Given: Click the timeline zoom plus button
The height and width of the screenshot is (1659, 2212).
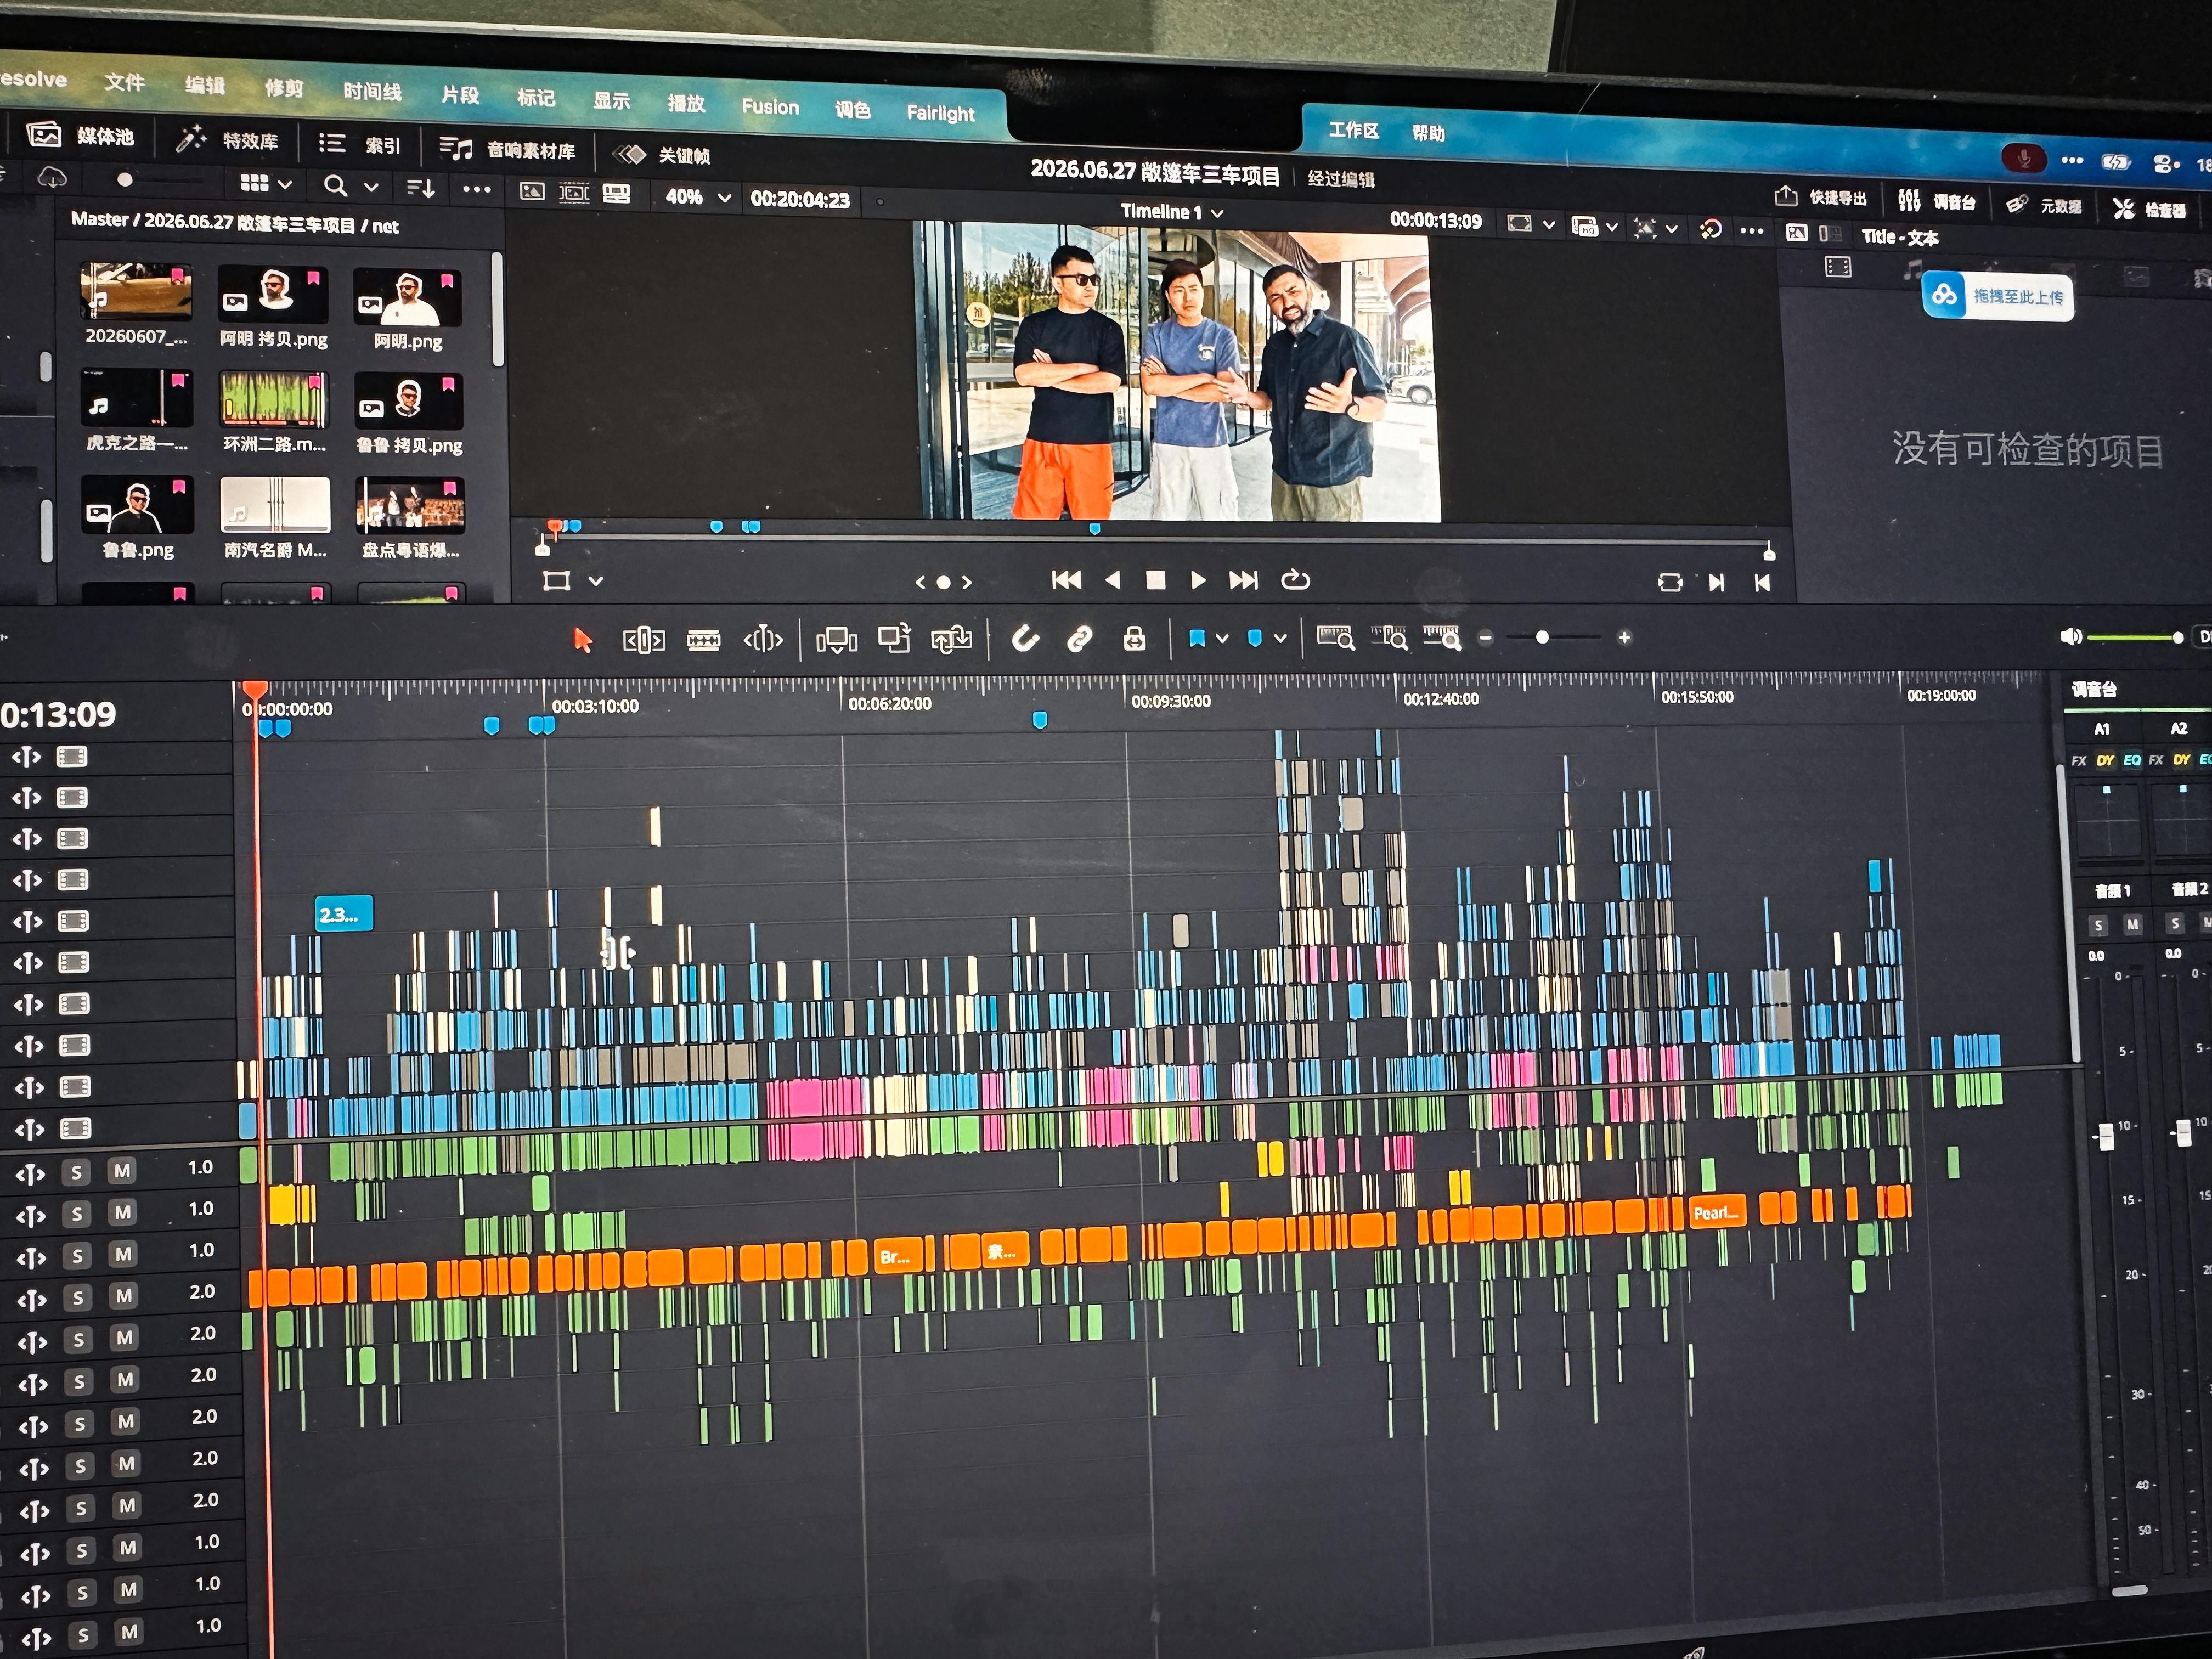Looking at the screenshot, I should tap(1624, 637).
